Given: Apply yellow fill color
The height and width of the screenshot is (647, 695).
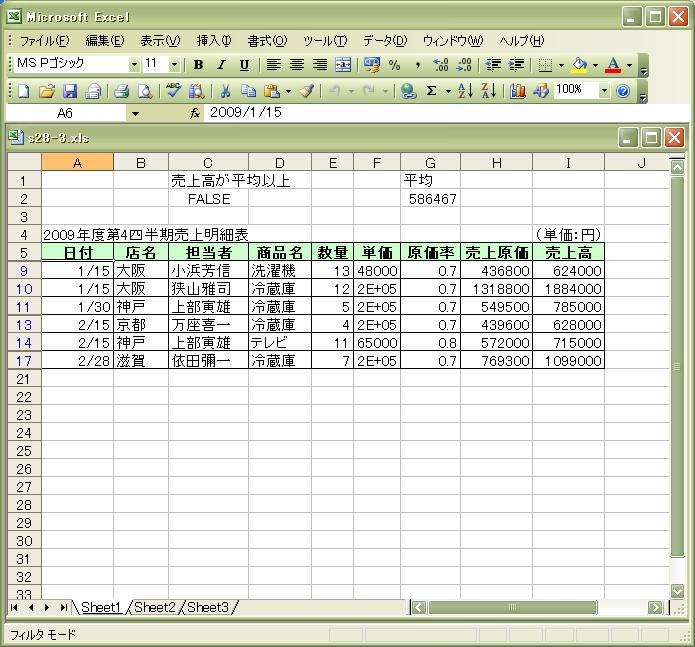Looking at the screenshot, I should [x=579, y=65].
